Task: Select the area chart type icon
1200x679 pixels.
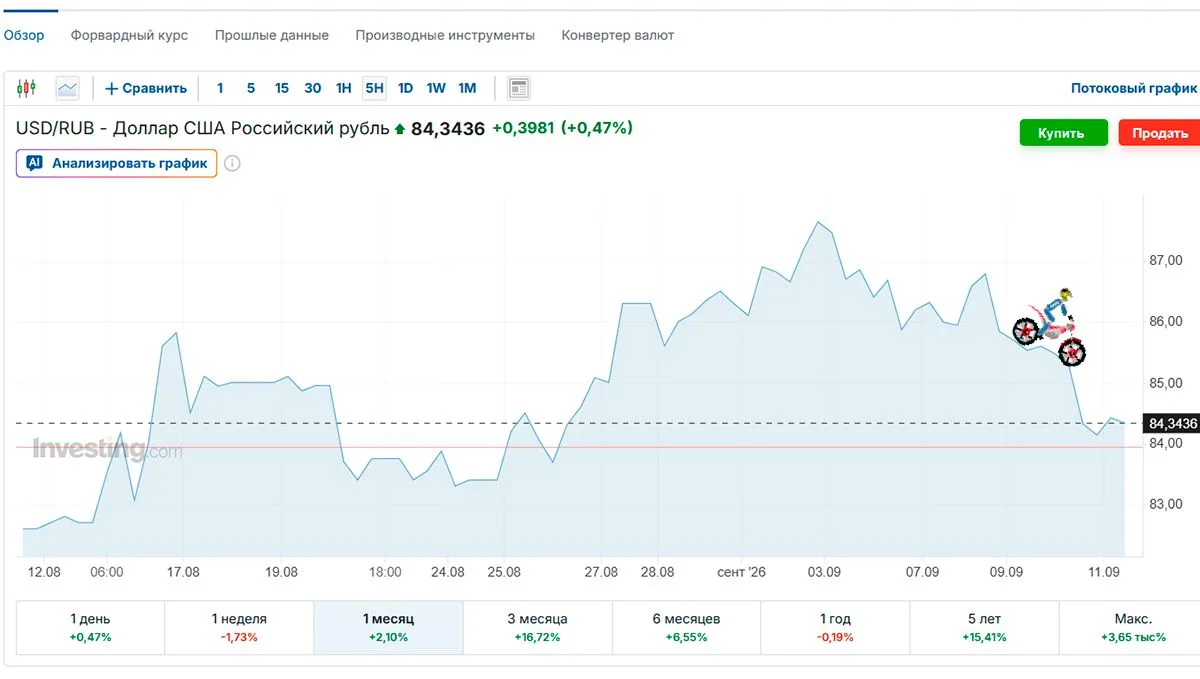Action: tap(68, 88)
